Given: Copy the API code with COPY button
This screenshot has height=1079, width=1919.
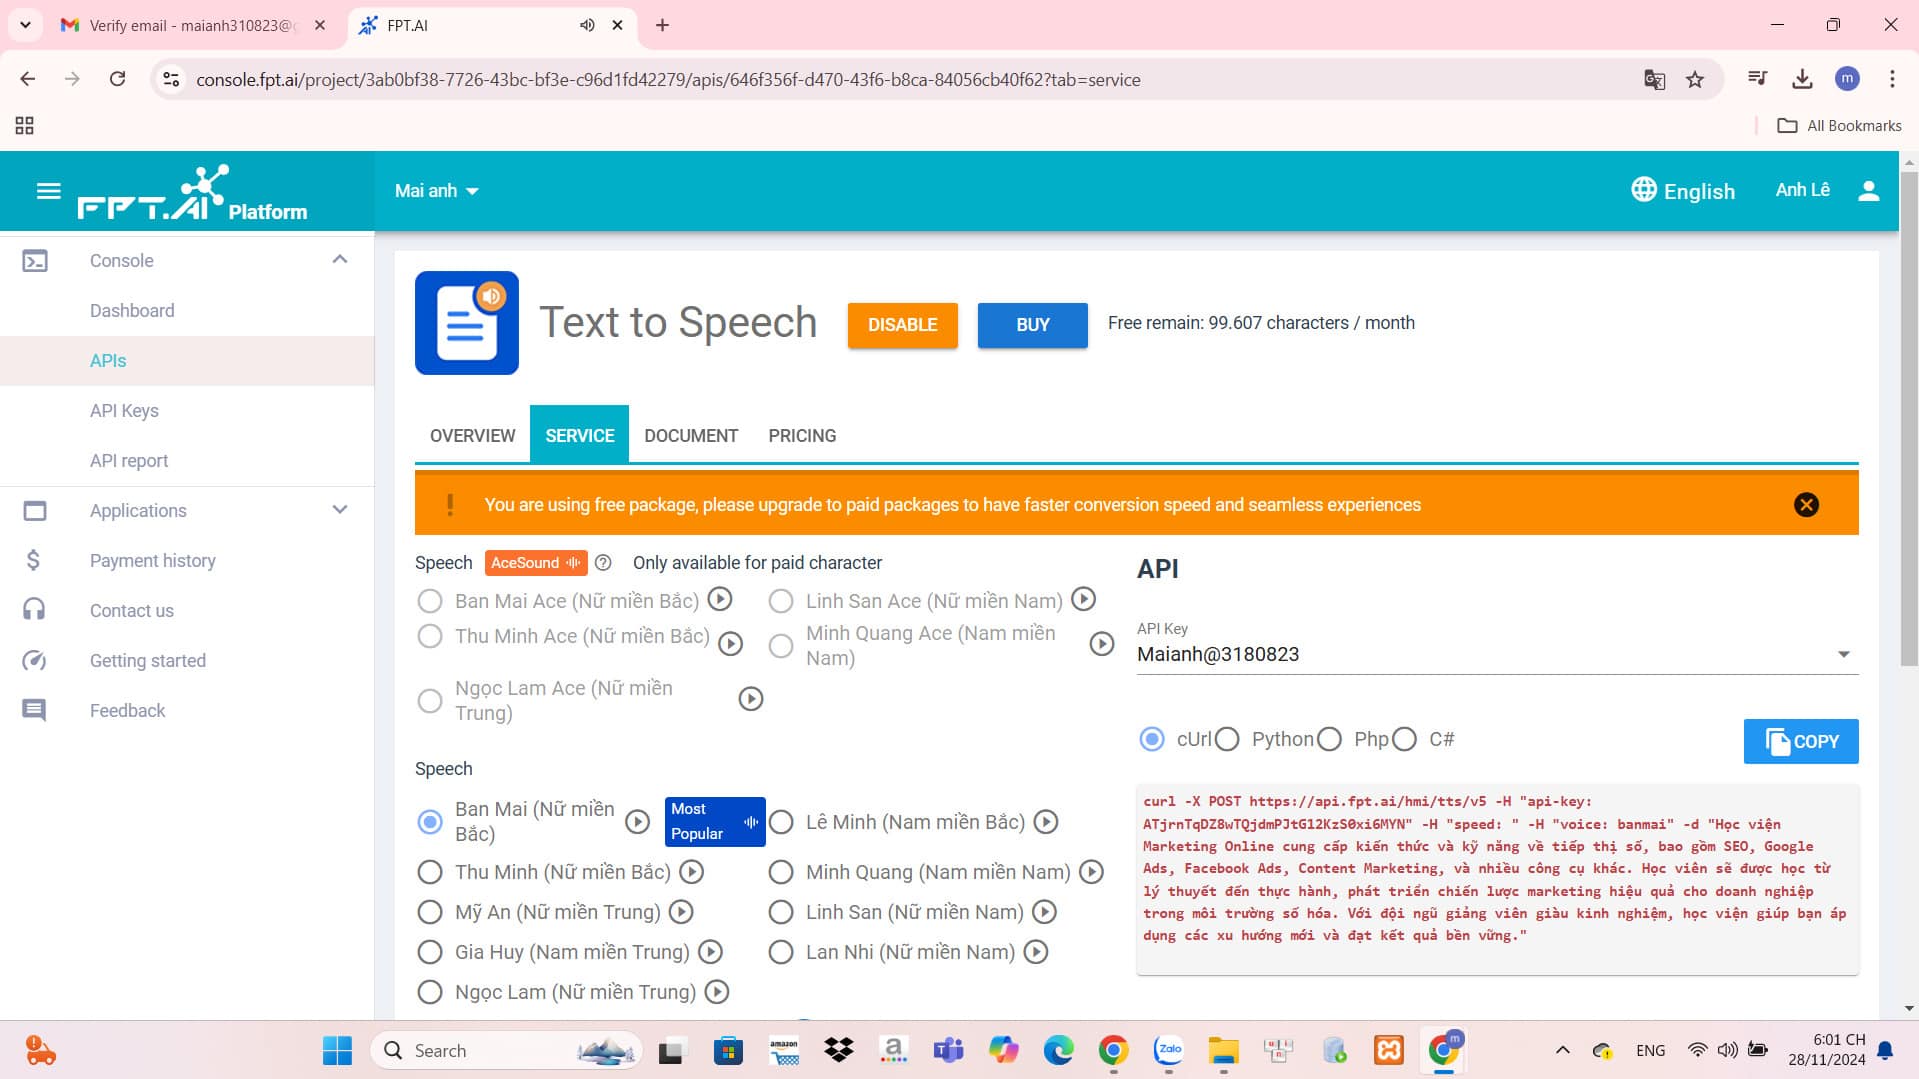Looking at the screenshot, I should pos(1800,741).
